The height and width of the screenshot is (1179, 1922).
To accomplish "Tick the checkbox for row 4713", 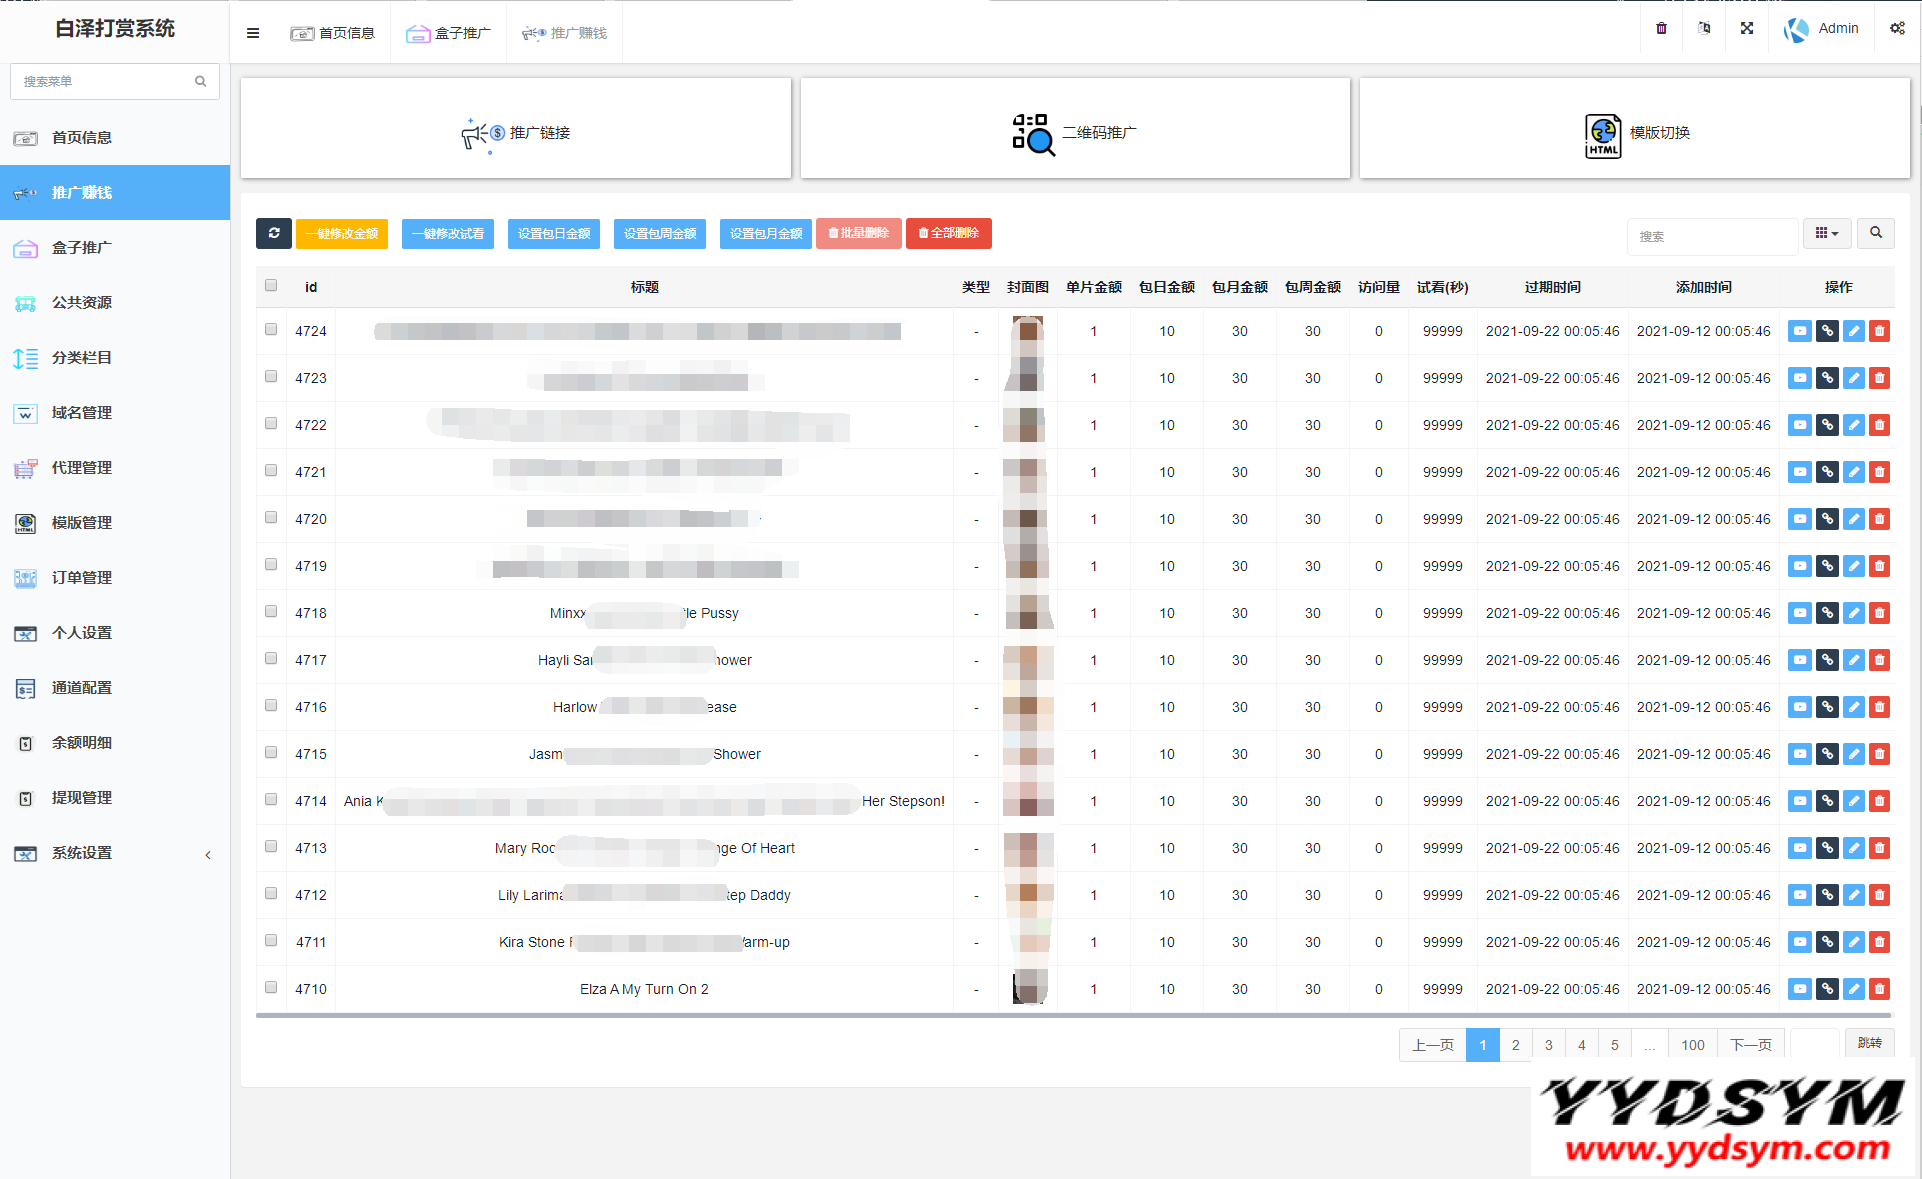I will 271,847.
